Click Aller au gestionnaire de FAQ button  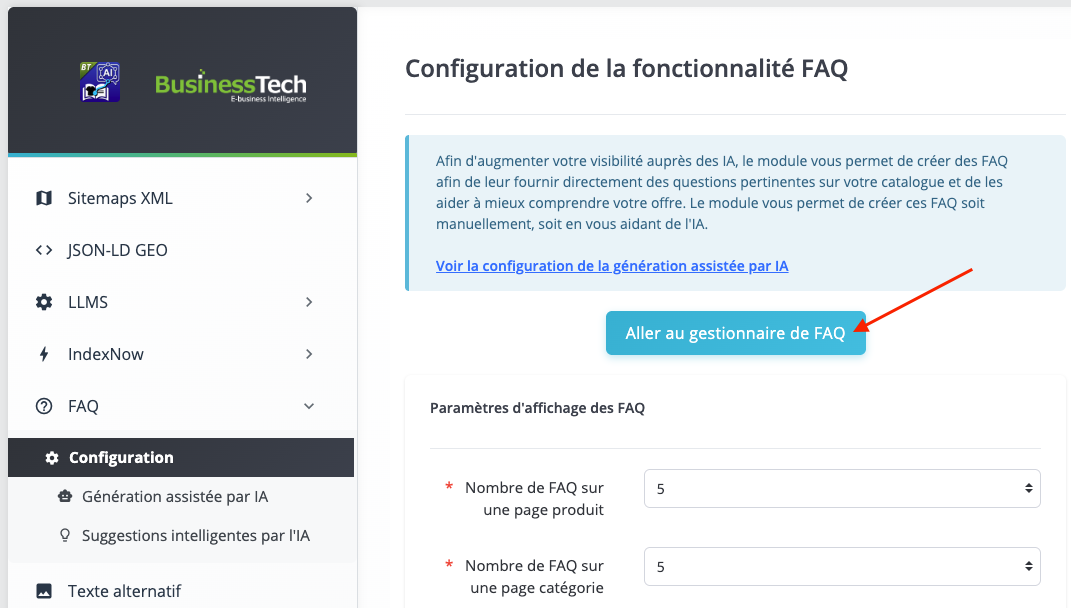735,334
